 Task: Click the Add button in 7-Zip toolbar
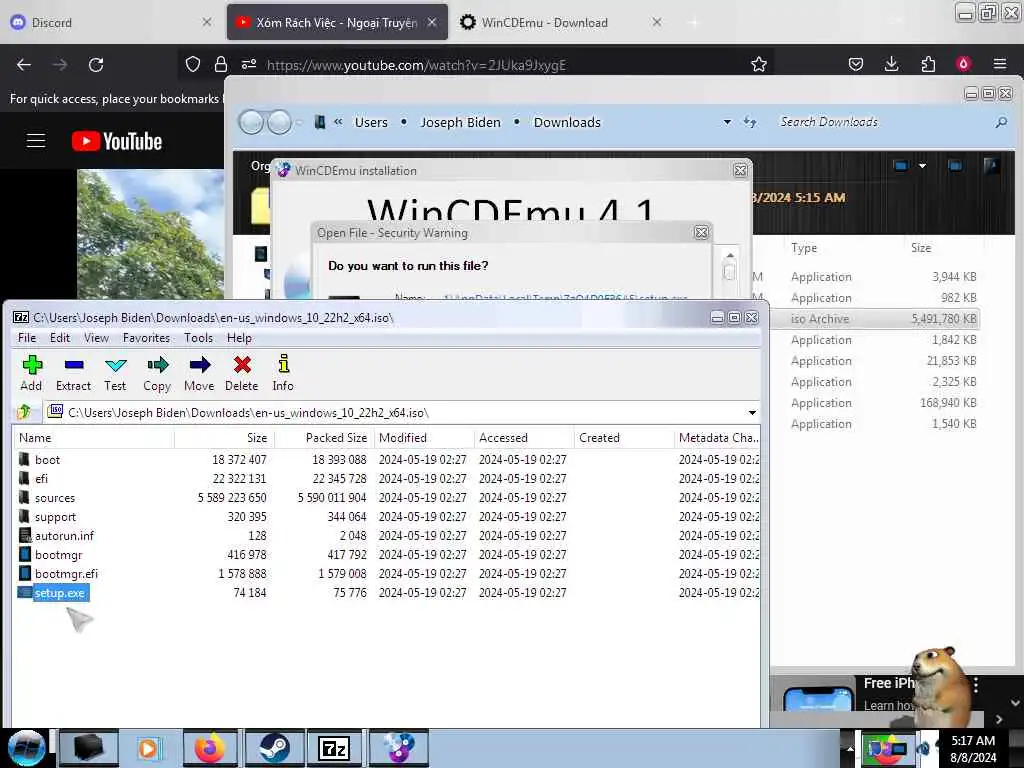31,373
